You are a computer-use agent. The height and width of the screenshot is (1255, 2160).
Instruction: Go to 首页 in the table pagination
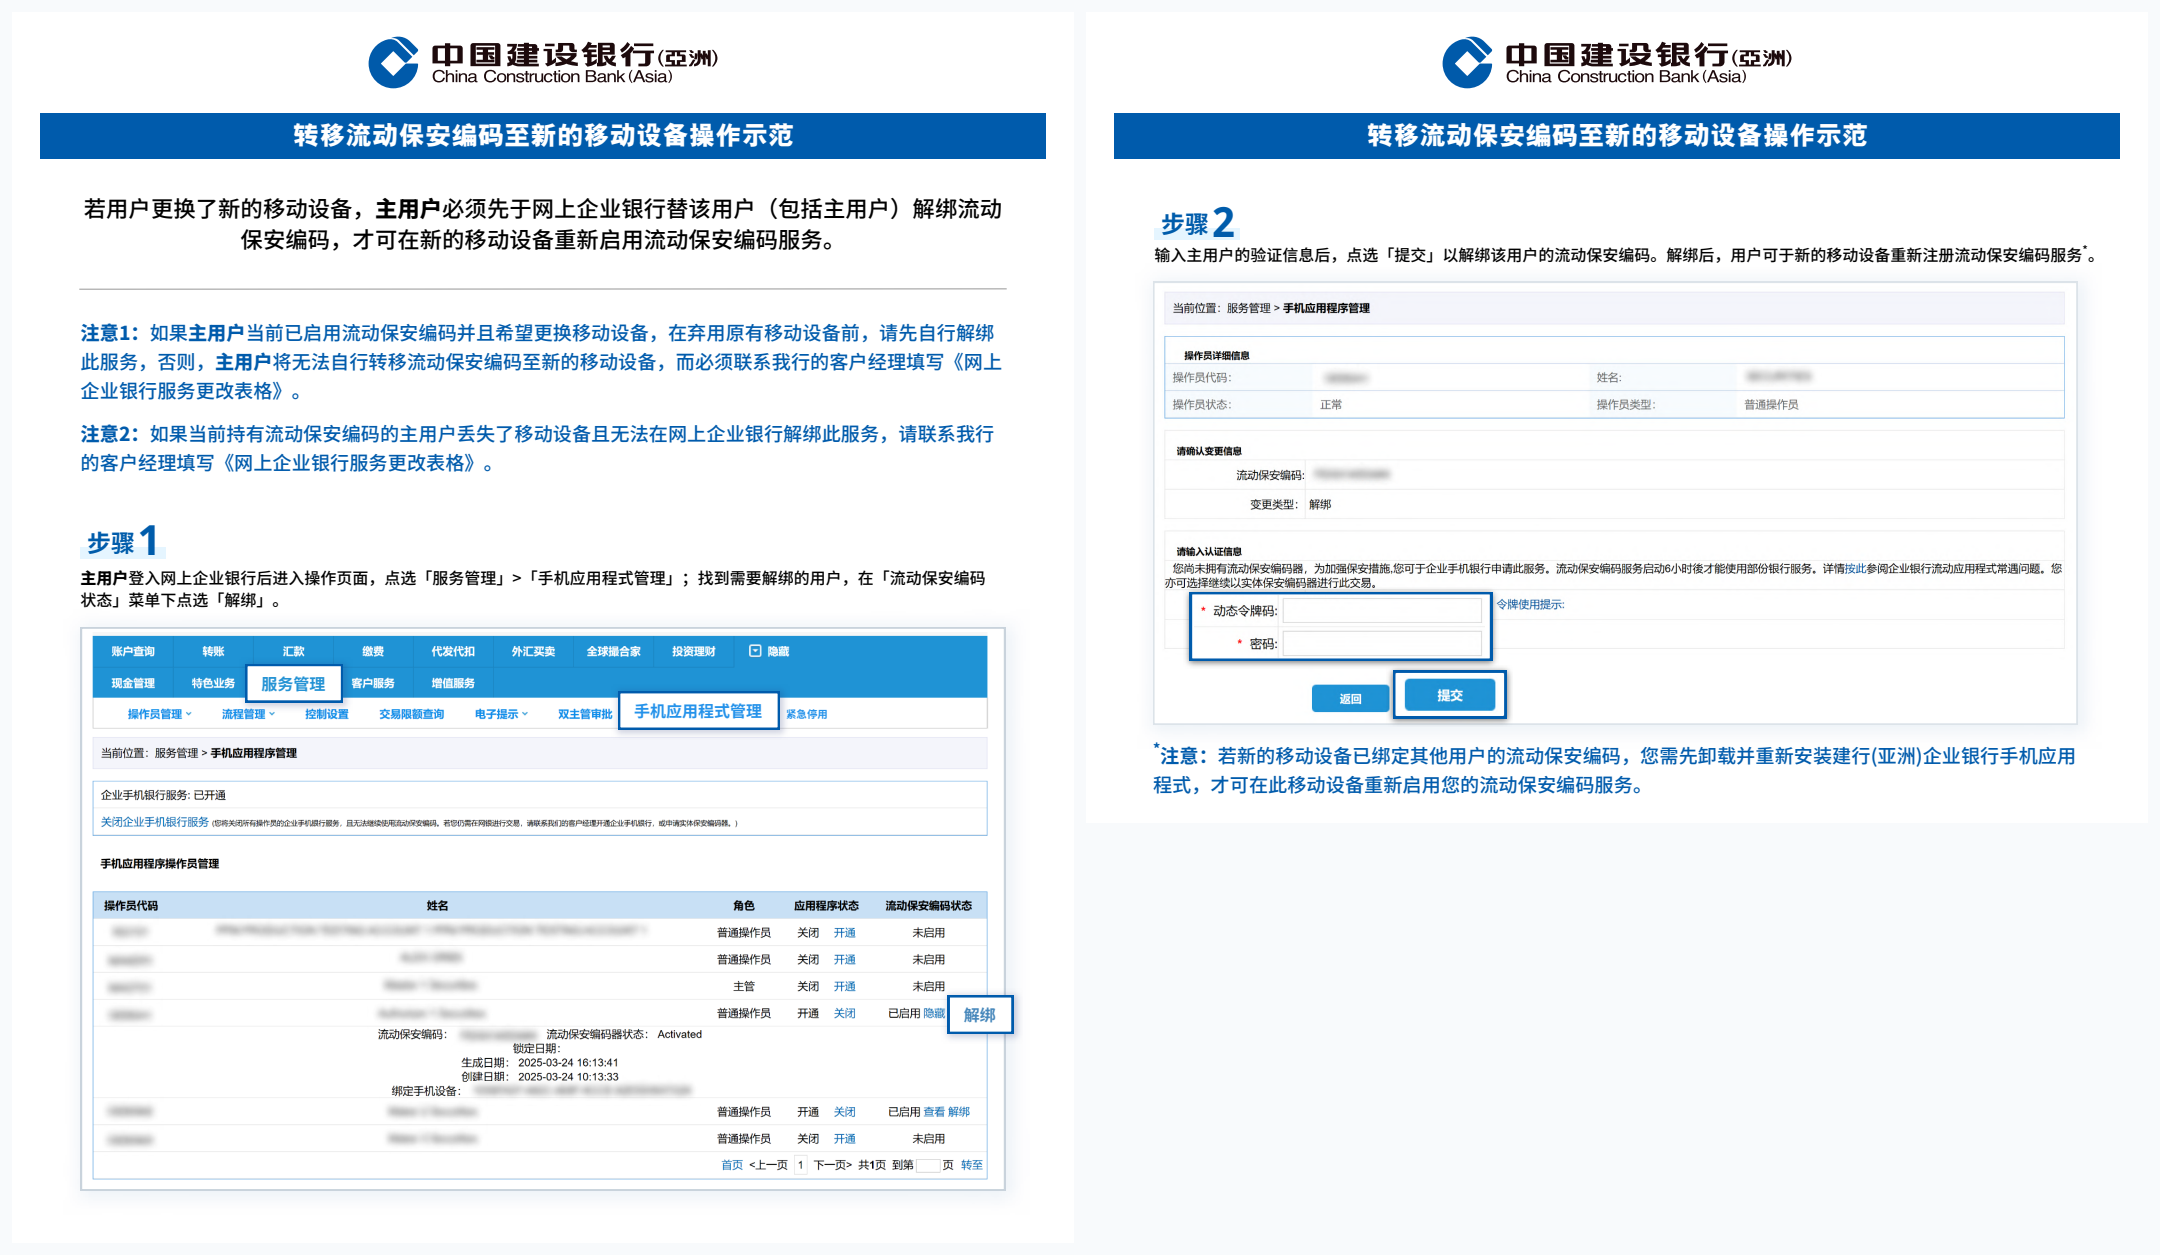tap(732, 1165)
